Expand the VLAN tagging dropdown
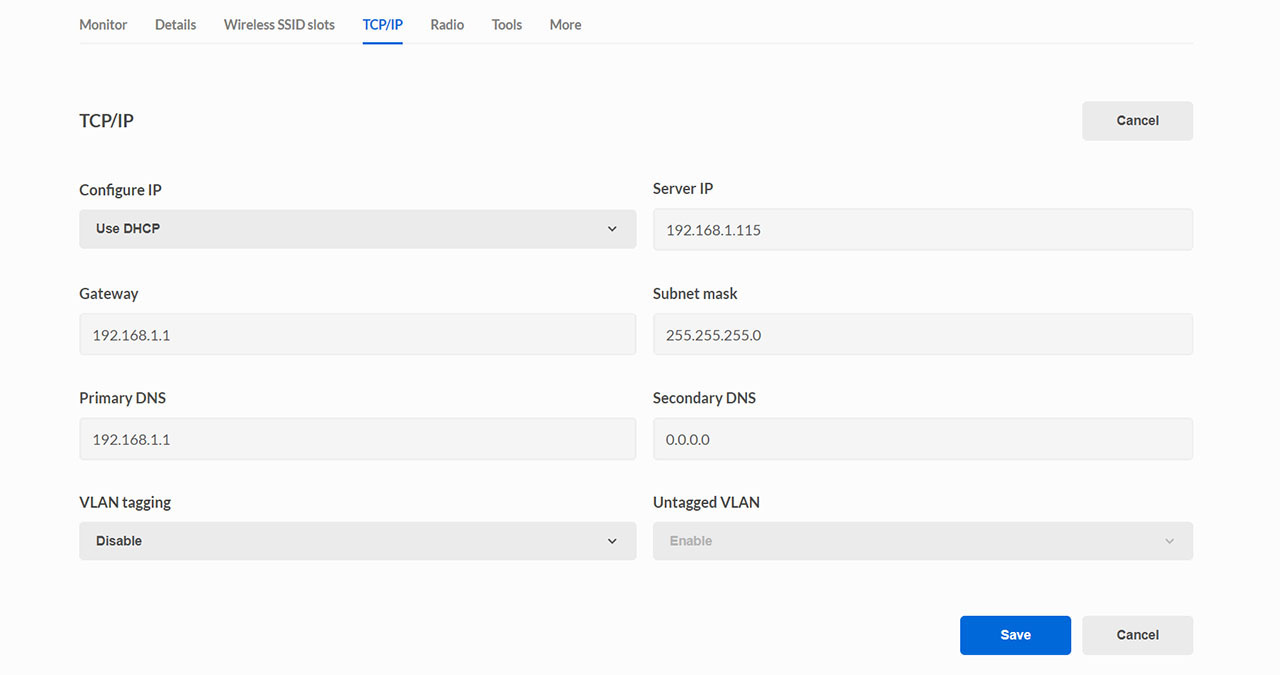Image resolution: width=1280 pixels, height=675 pixels. [x=357, y=541]
